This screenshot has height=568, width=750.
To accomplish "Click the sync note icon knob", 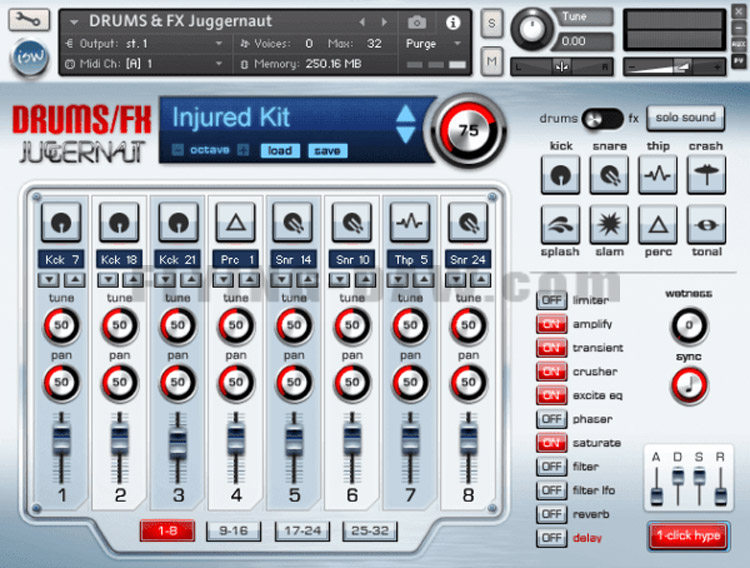I will coord(689,386).
